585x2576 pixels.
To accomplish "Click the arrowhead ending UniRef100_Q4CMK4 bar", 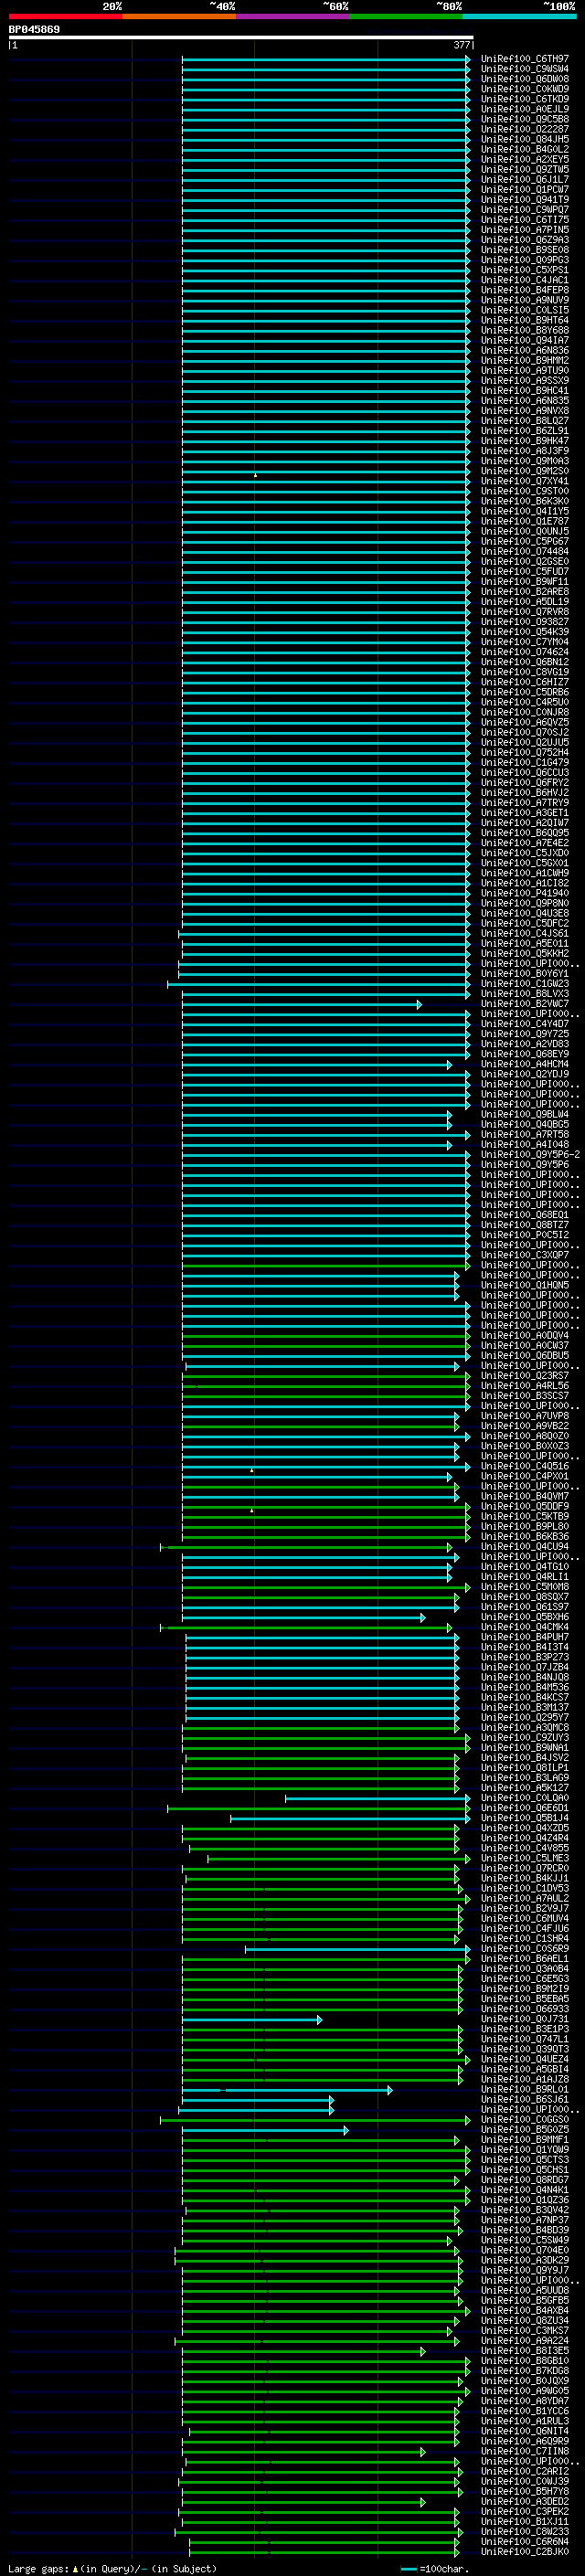I will point(449,1627).
